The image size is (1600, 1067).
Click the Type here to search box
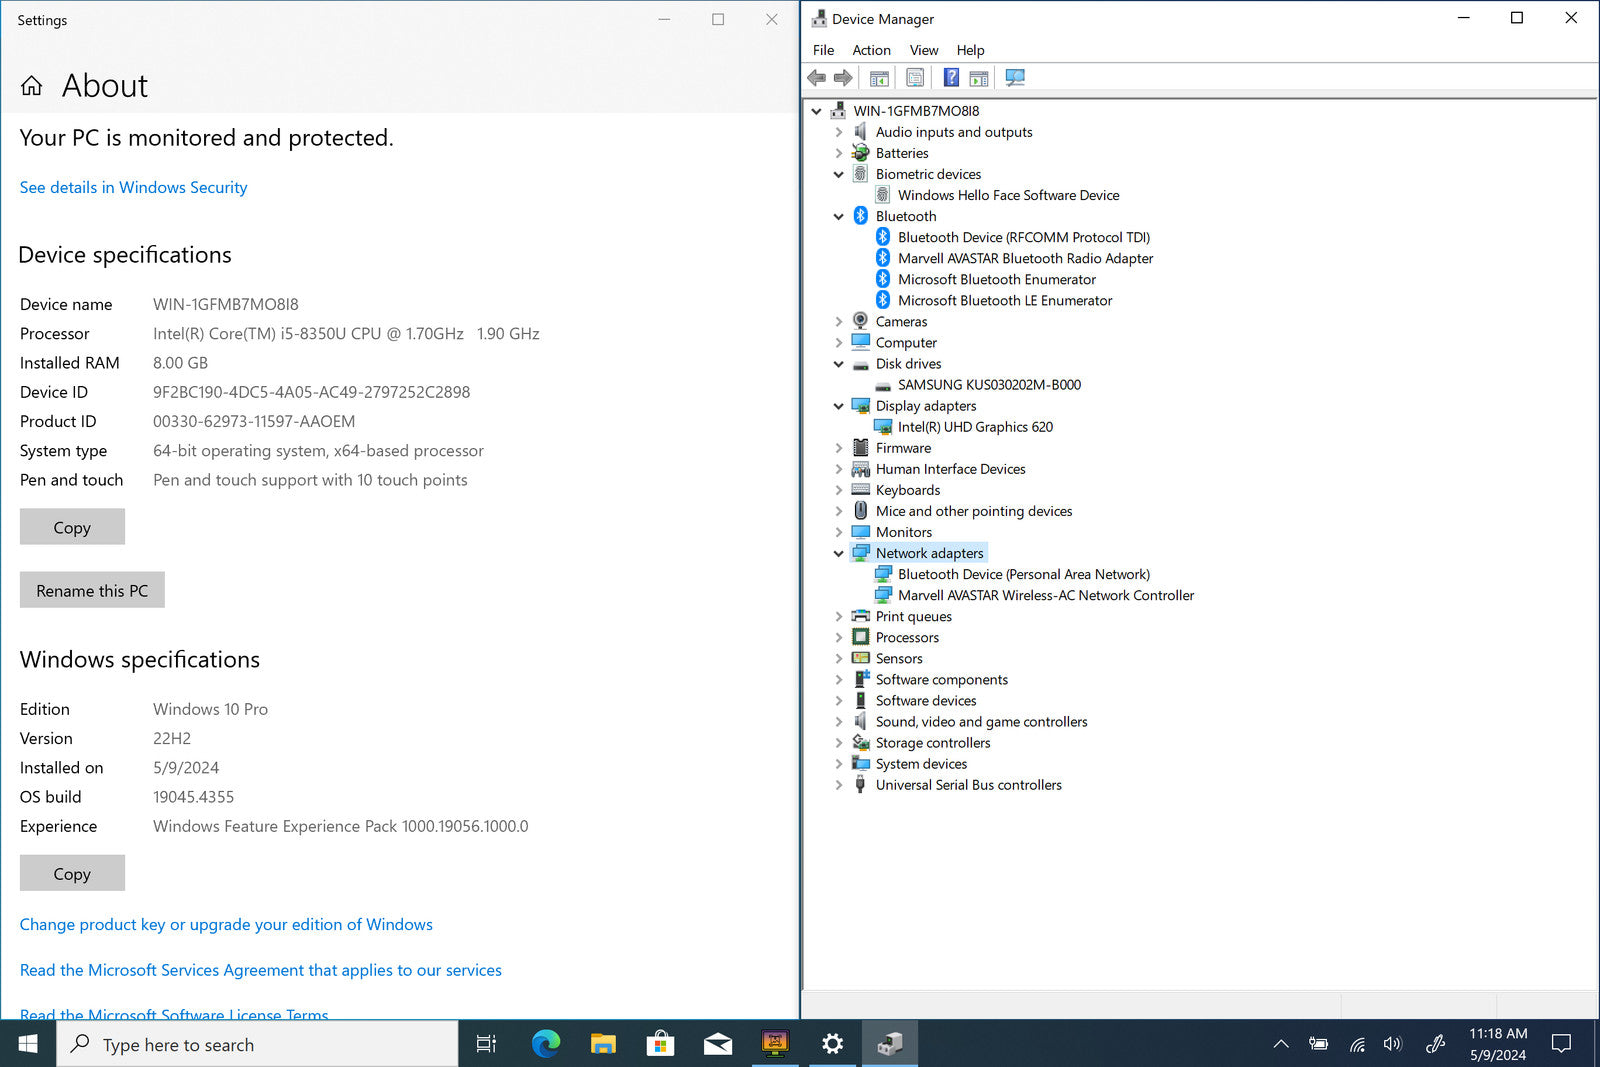[x=257, y=1044]
